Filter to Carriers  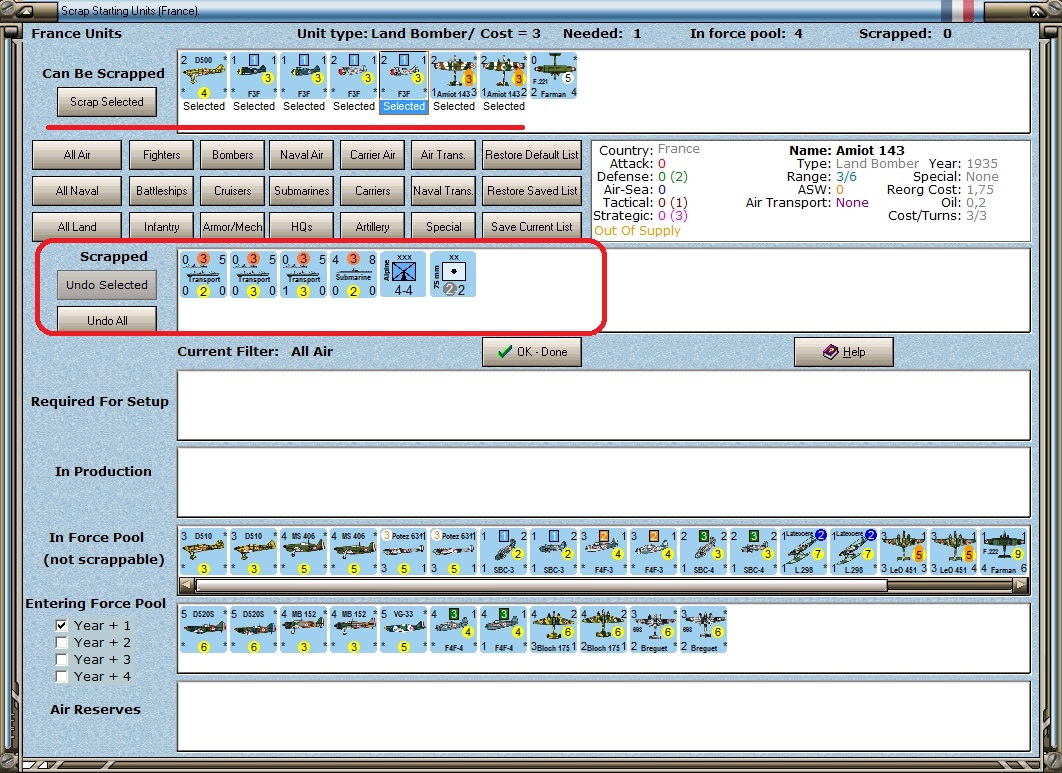coord(373,191)
